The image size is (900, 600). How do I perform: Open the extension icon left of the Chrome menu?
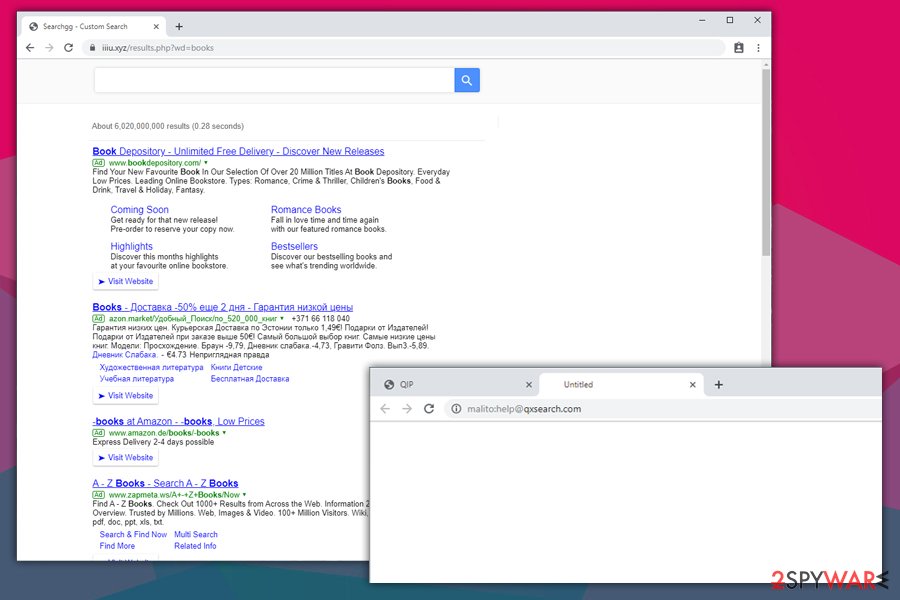pyautogui.click(x=739, y=48)
